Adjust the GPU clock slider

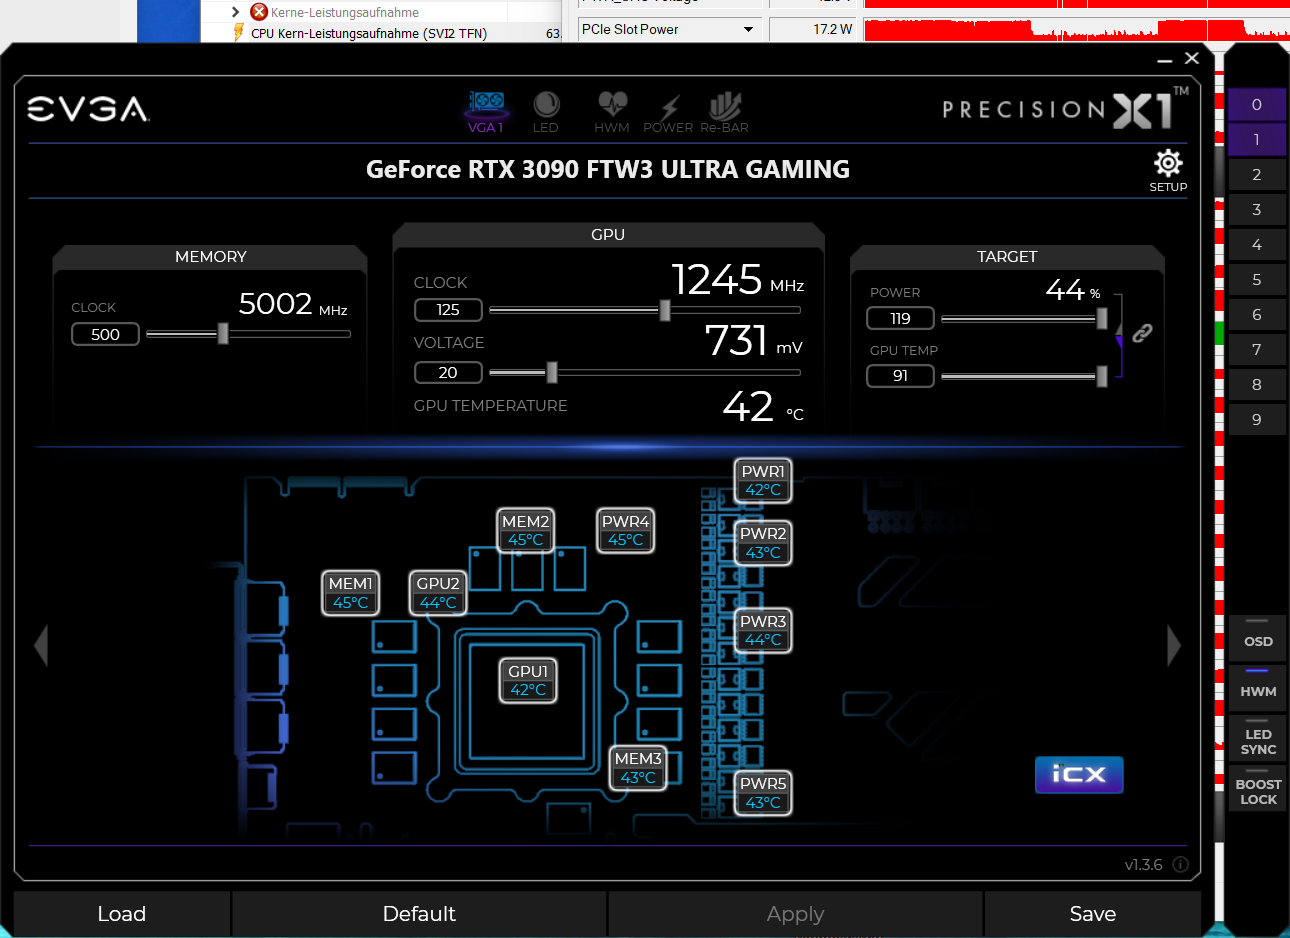665,310
